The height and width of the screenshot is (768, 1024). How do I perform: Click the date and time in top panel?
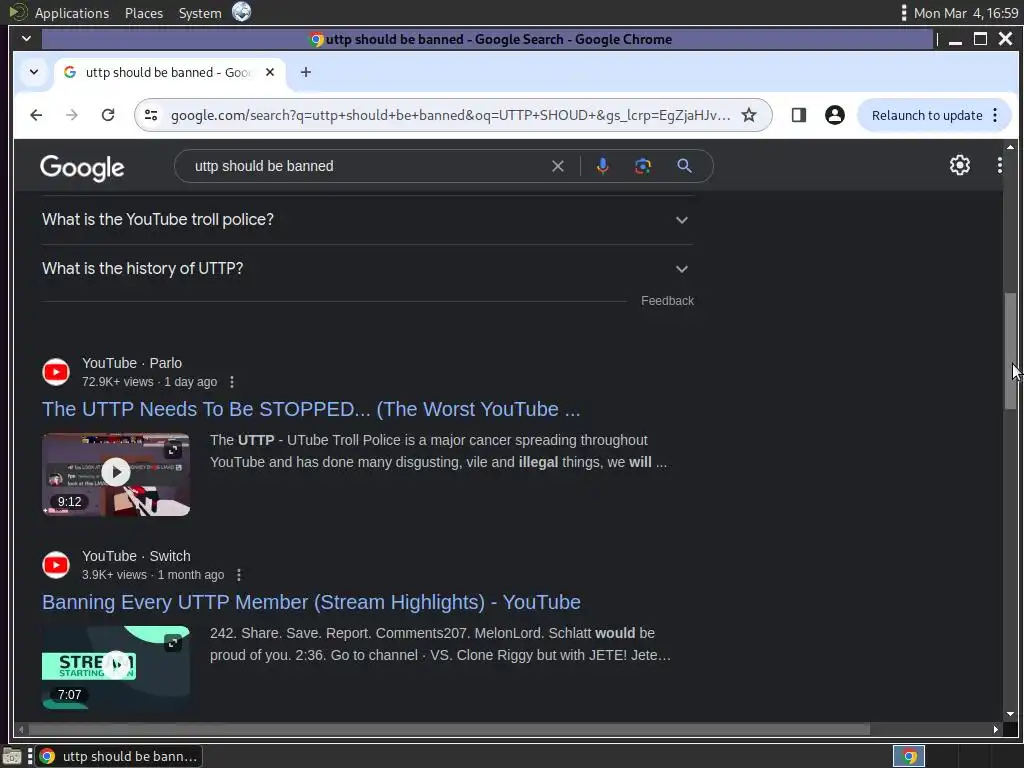[966, 13]
